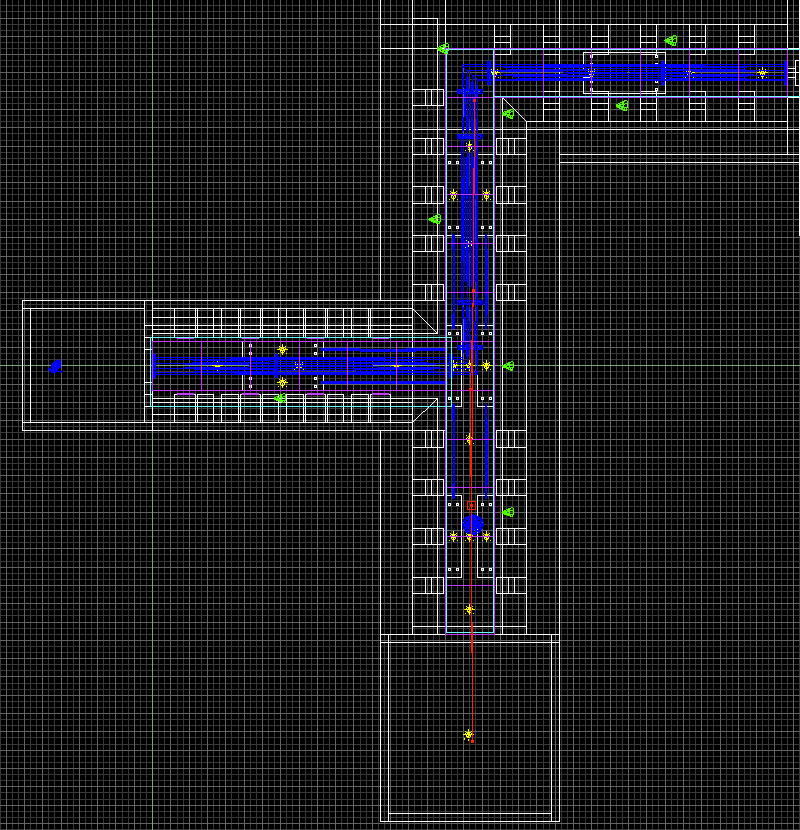Click the yellow light on red line below junction

469,438
